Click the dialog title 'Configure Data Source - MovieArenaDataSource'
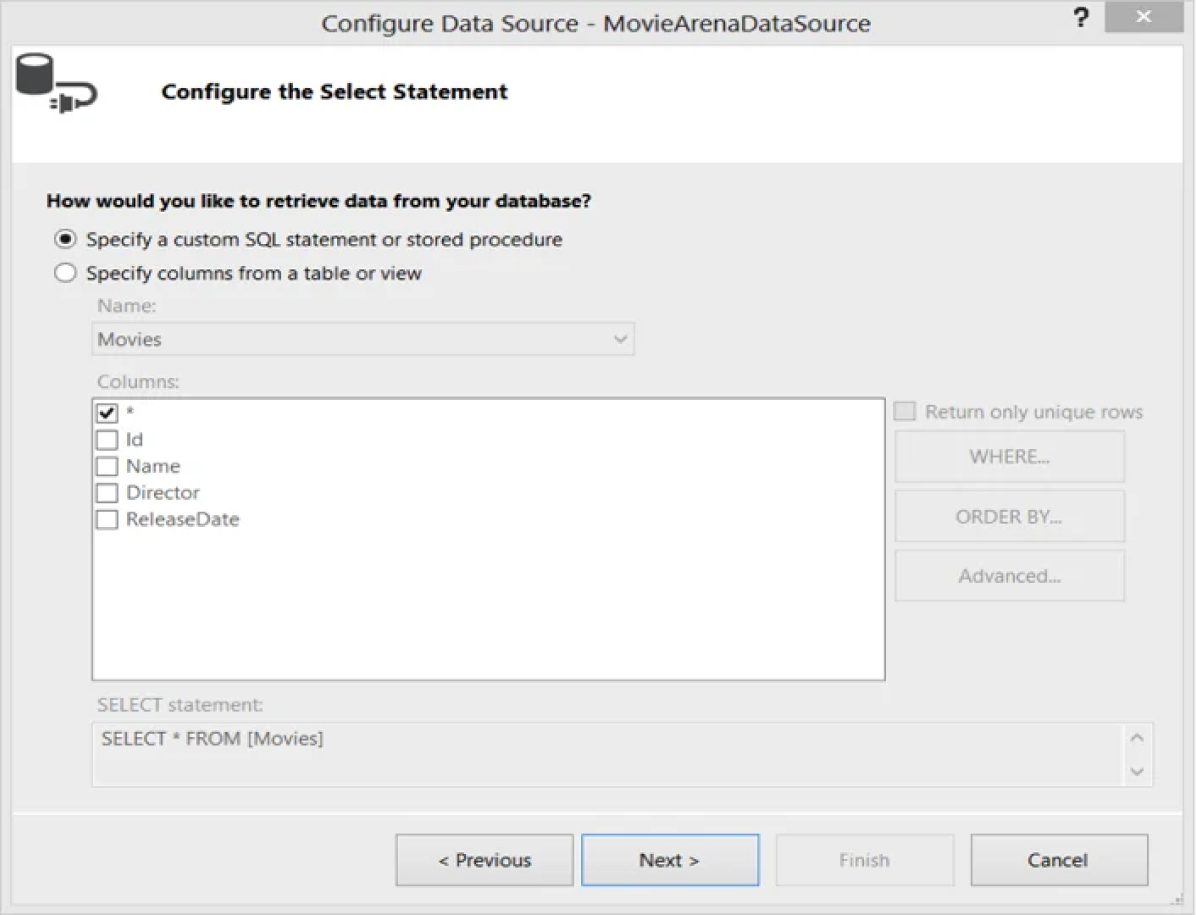 click(x=596, y=24)
